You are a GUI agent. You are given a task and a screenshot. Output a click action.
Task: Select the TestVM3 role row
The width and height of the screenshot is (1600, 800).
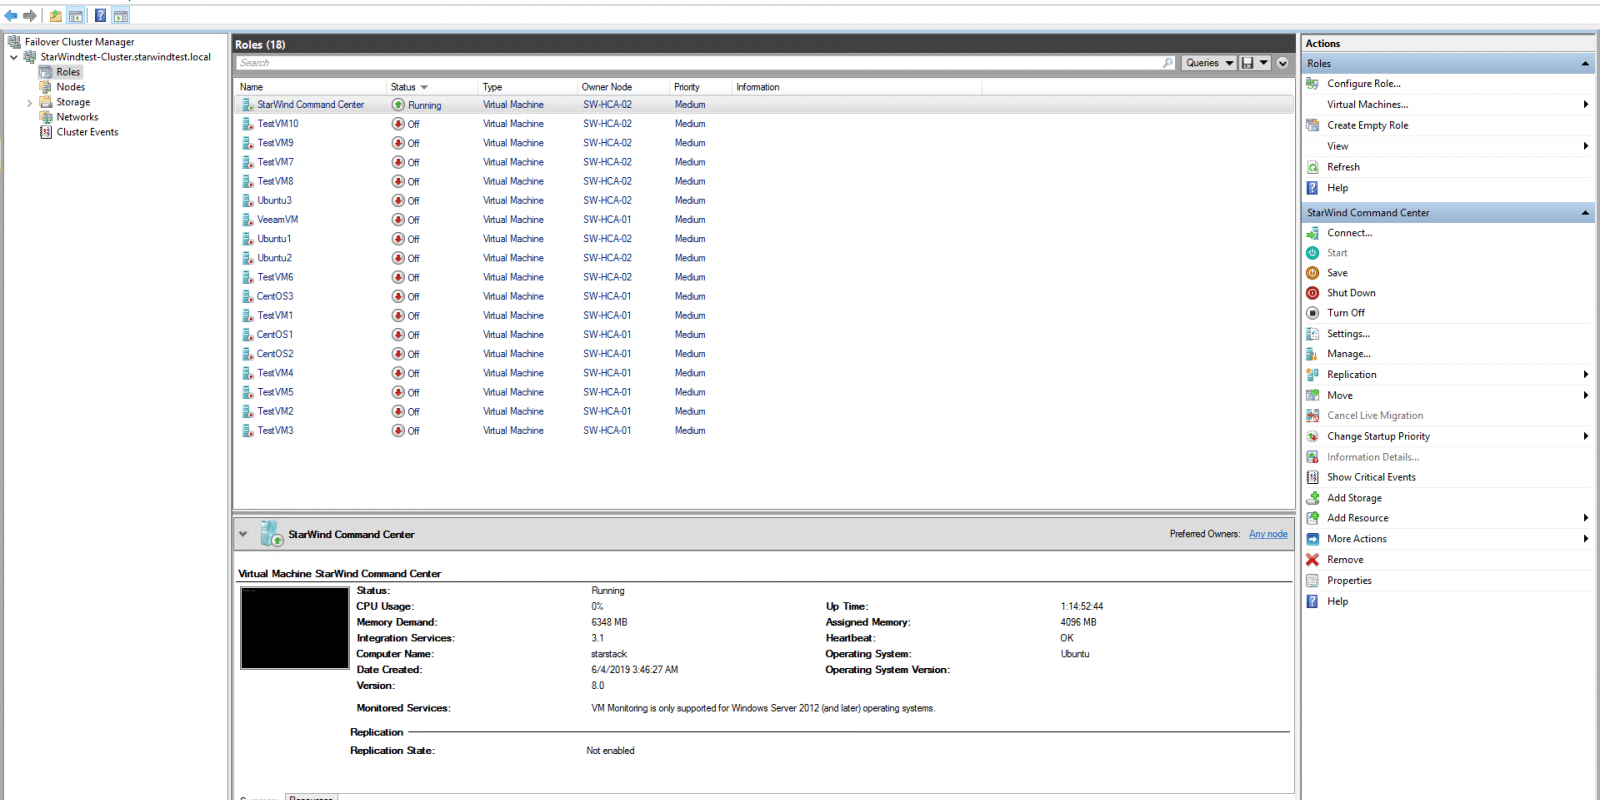click(x=764, y=431)
